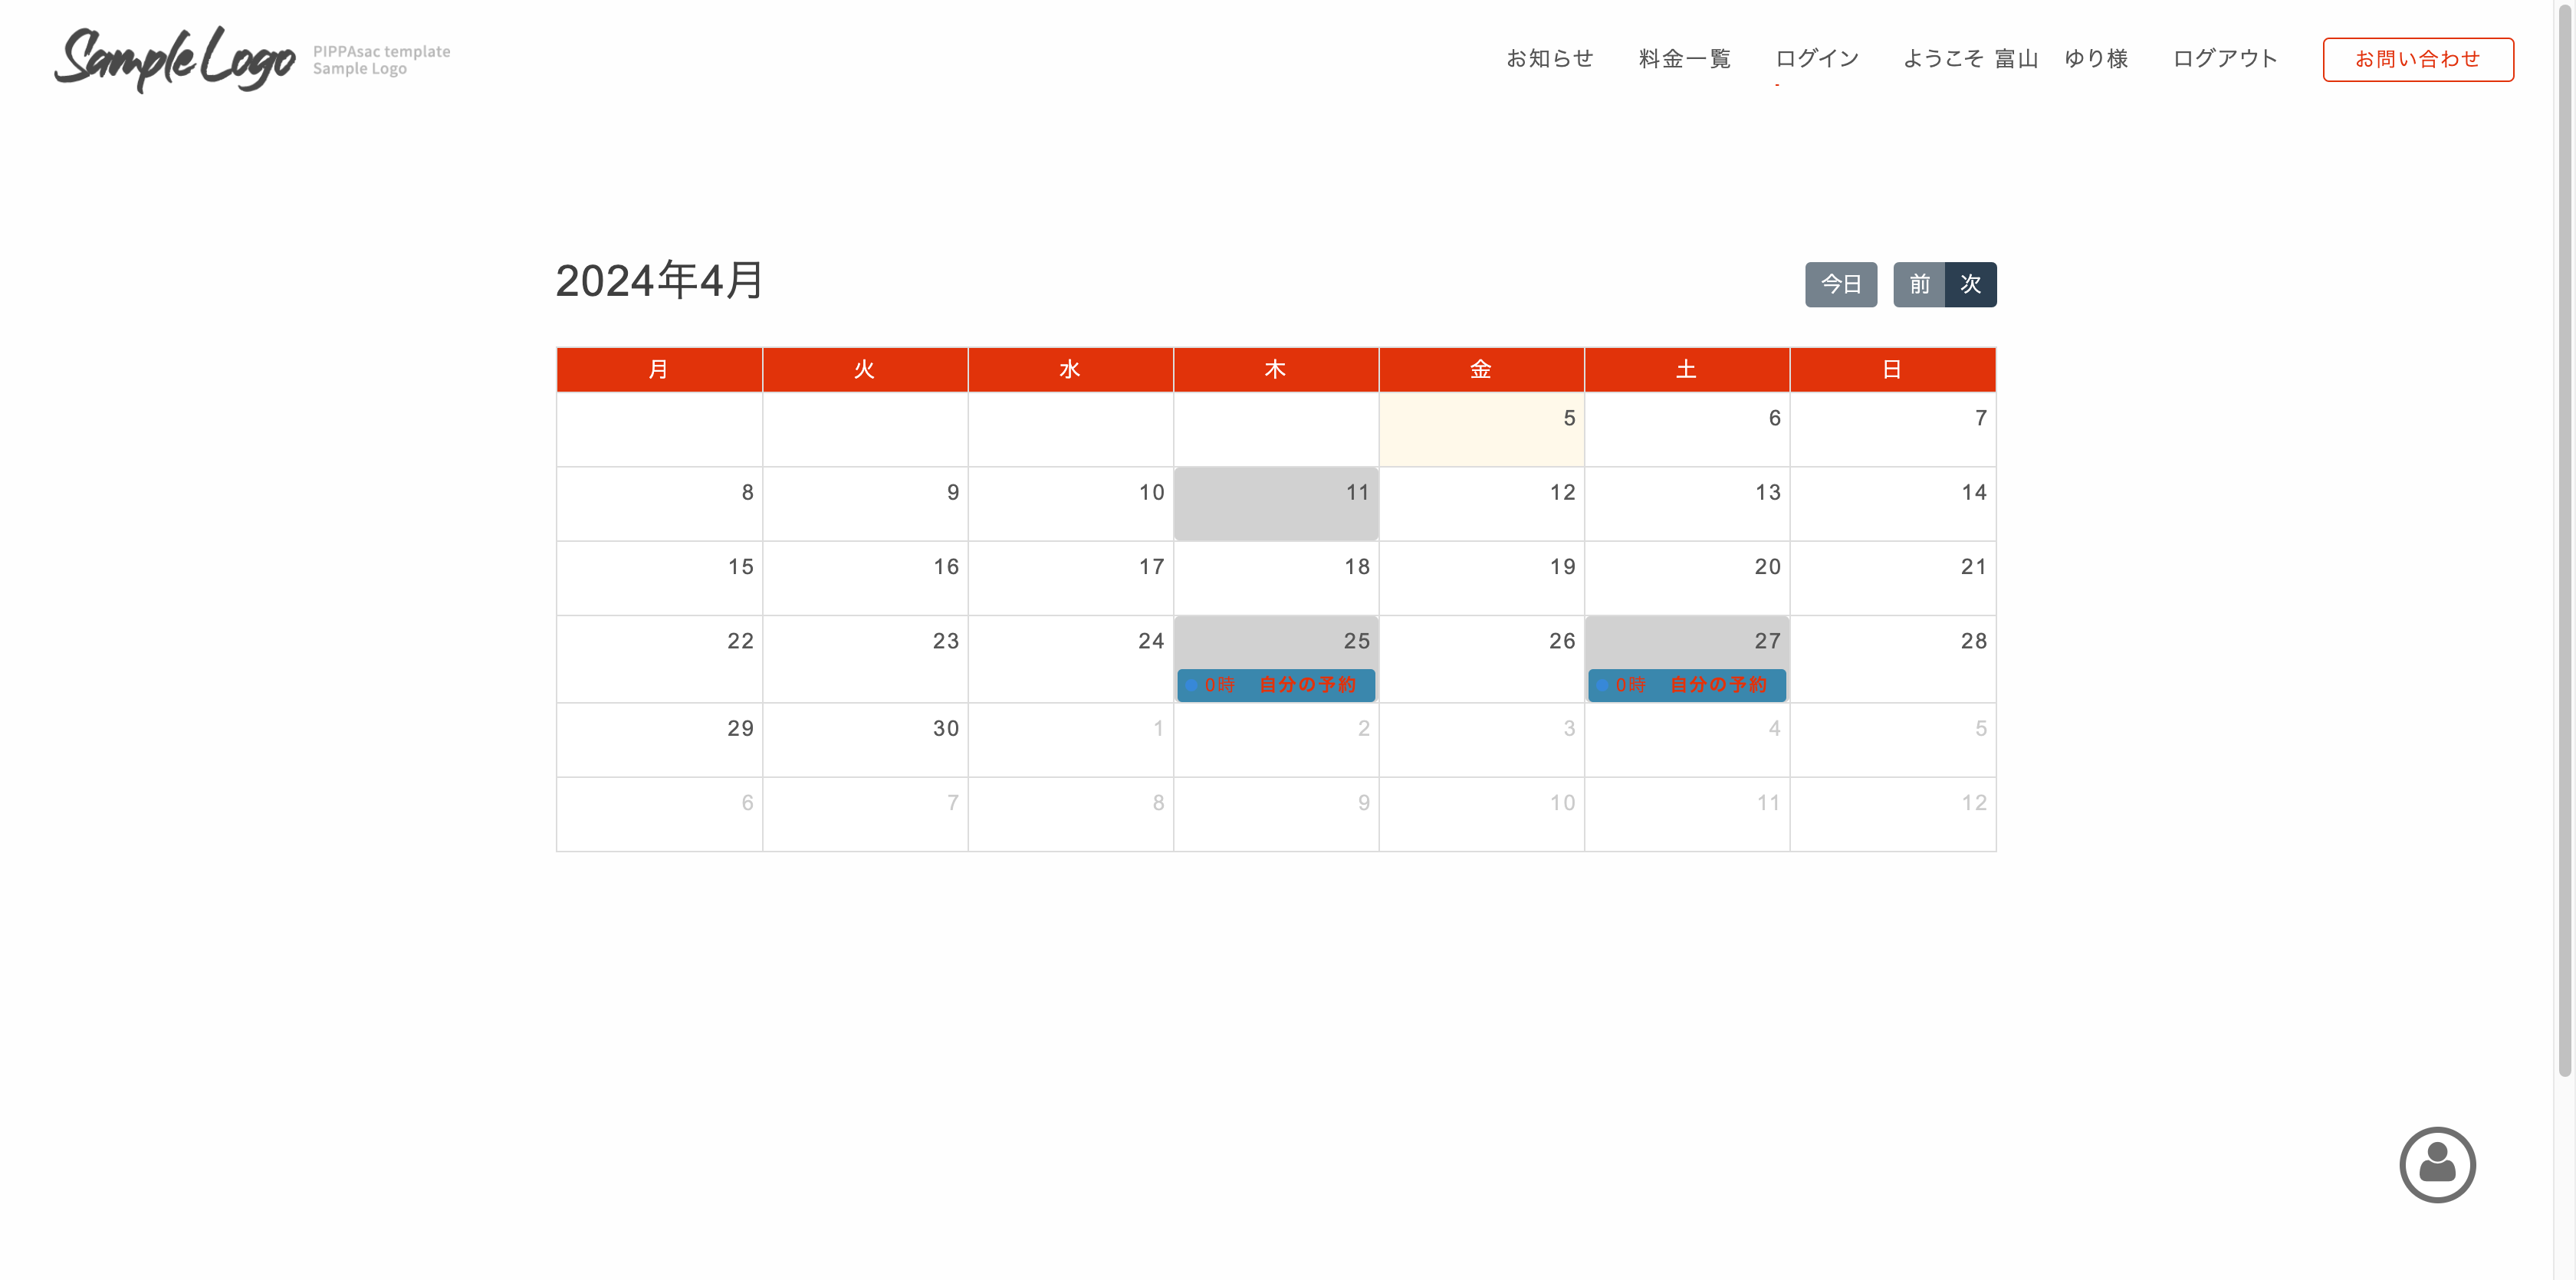Click the grayed date cell 11
The width and height of the screenshot is (2576, 1280).
1276,504
